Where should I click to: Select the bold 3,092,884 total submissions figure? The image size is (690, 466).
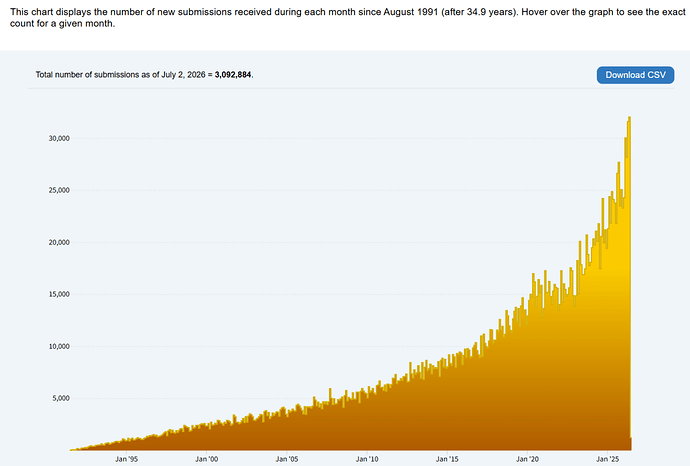coord(233,75)
